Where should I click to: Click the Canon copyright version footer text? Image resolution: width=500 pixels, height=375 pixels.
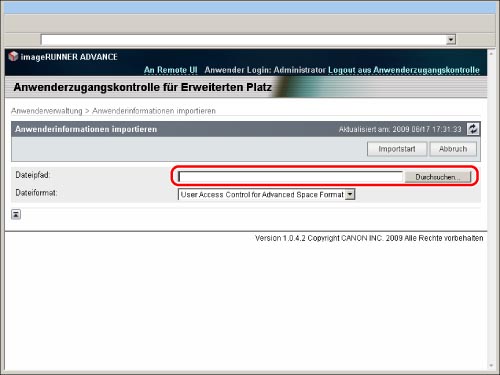click(x=369, y=238)
